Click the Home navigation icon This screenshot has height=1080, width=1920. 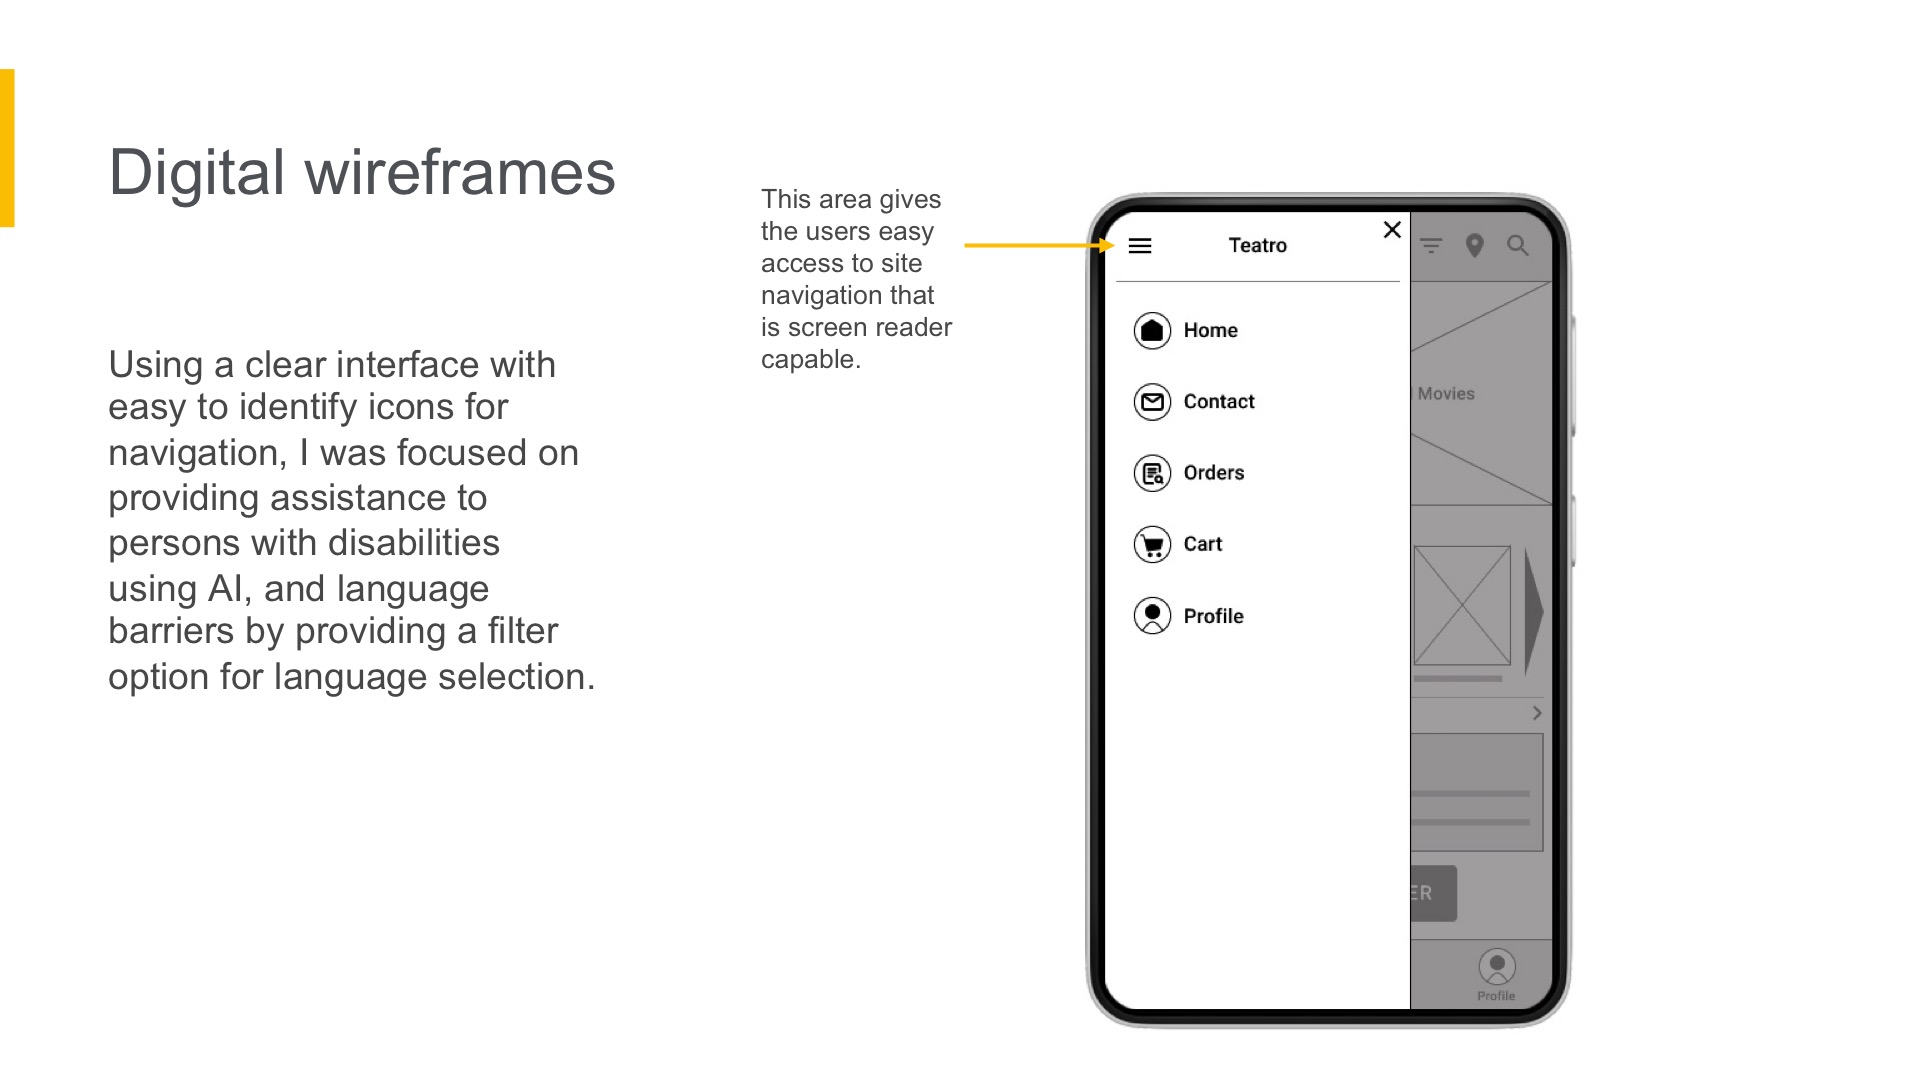click(x=1151, y=330)
